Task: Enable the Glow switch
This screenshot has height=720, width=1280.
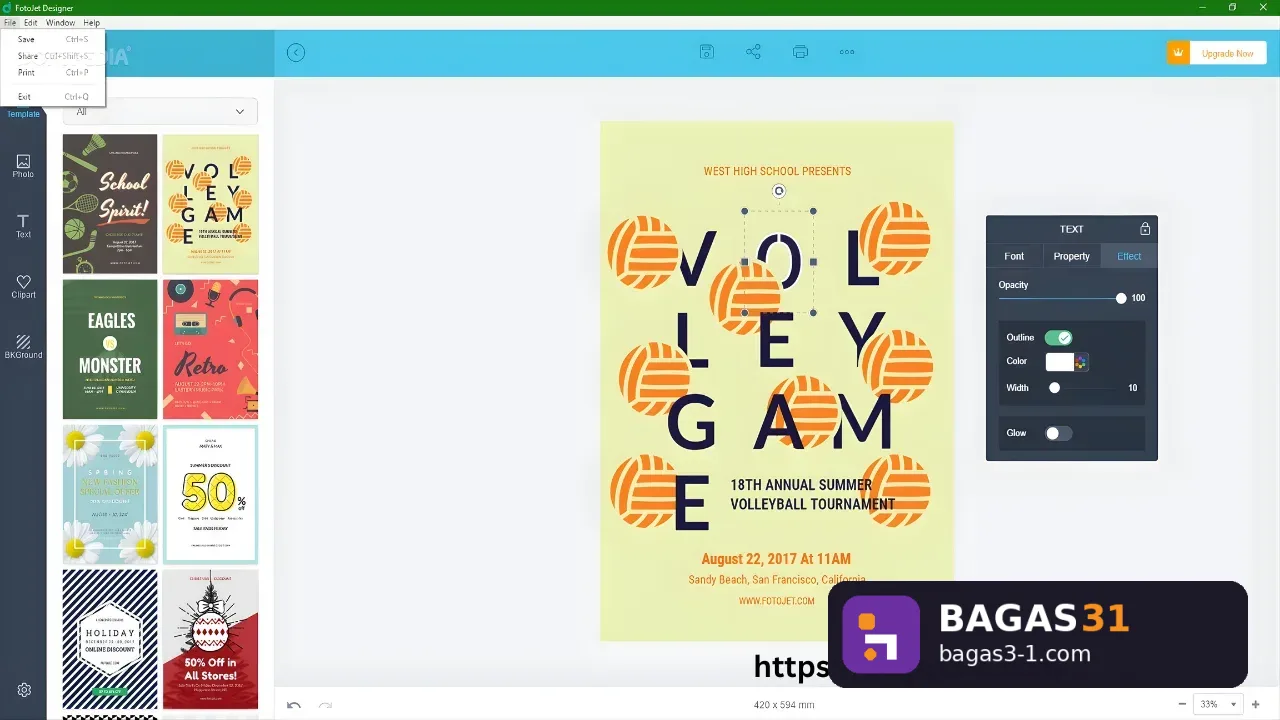Action: click(1058, 433)
